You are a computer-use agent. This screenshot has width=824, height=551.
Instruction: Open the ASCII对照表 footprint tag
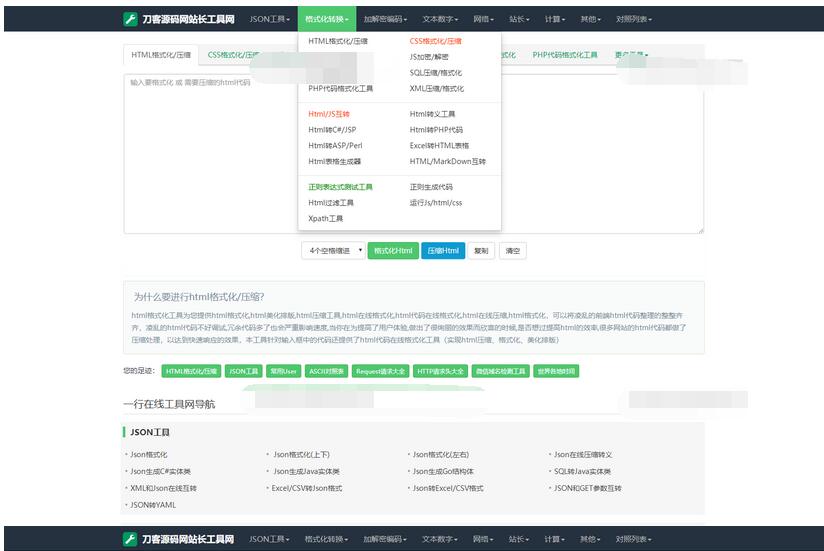coord(325,371)
